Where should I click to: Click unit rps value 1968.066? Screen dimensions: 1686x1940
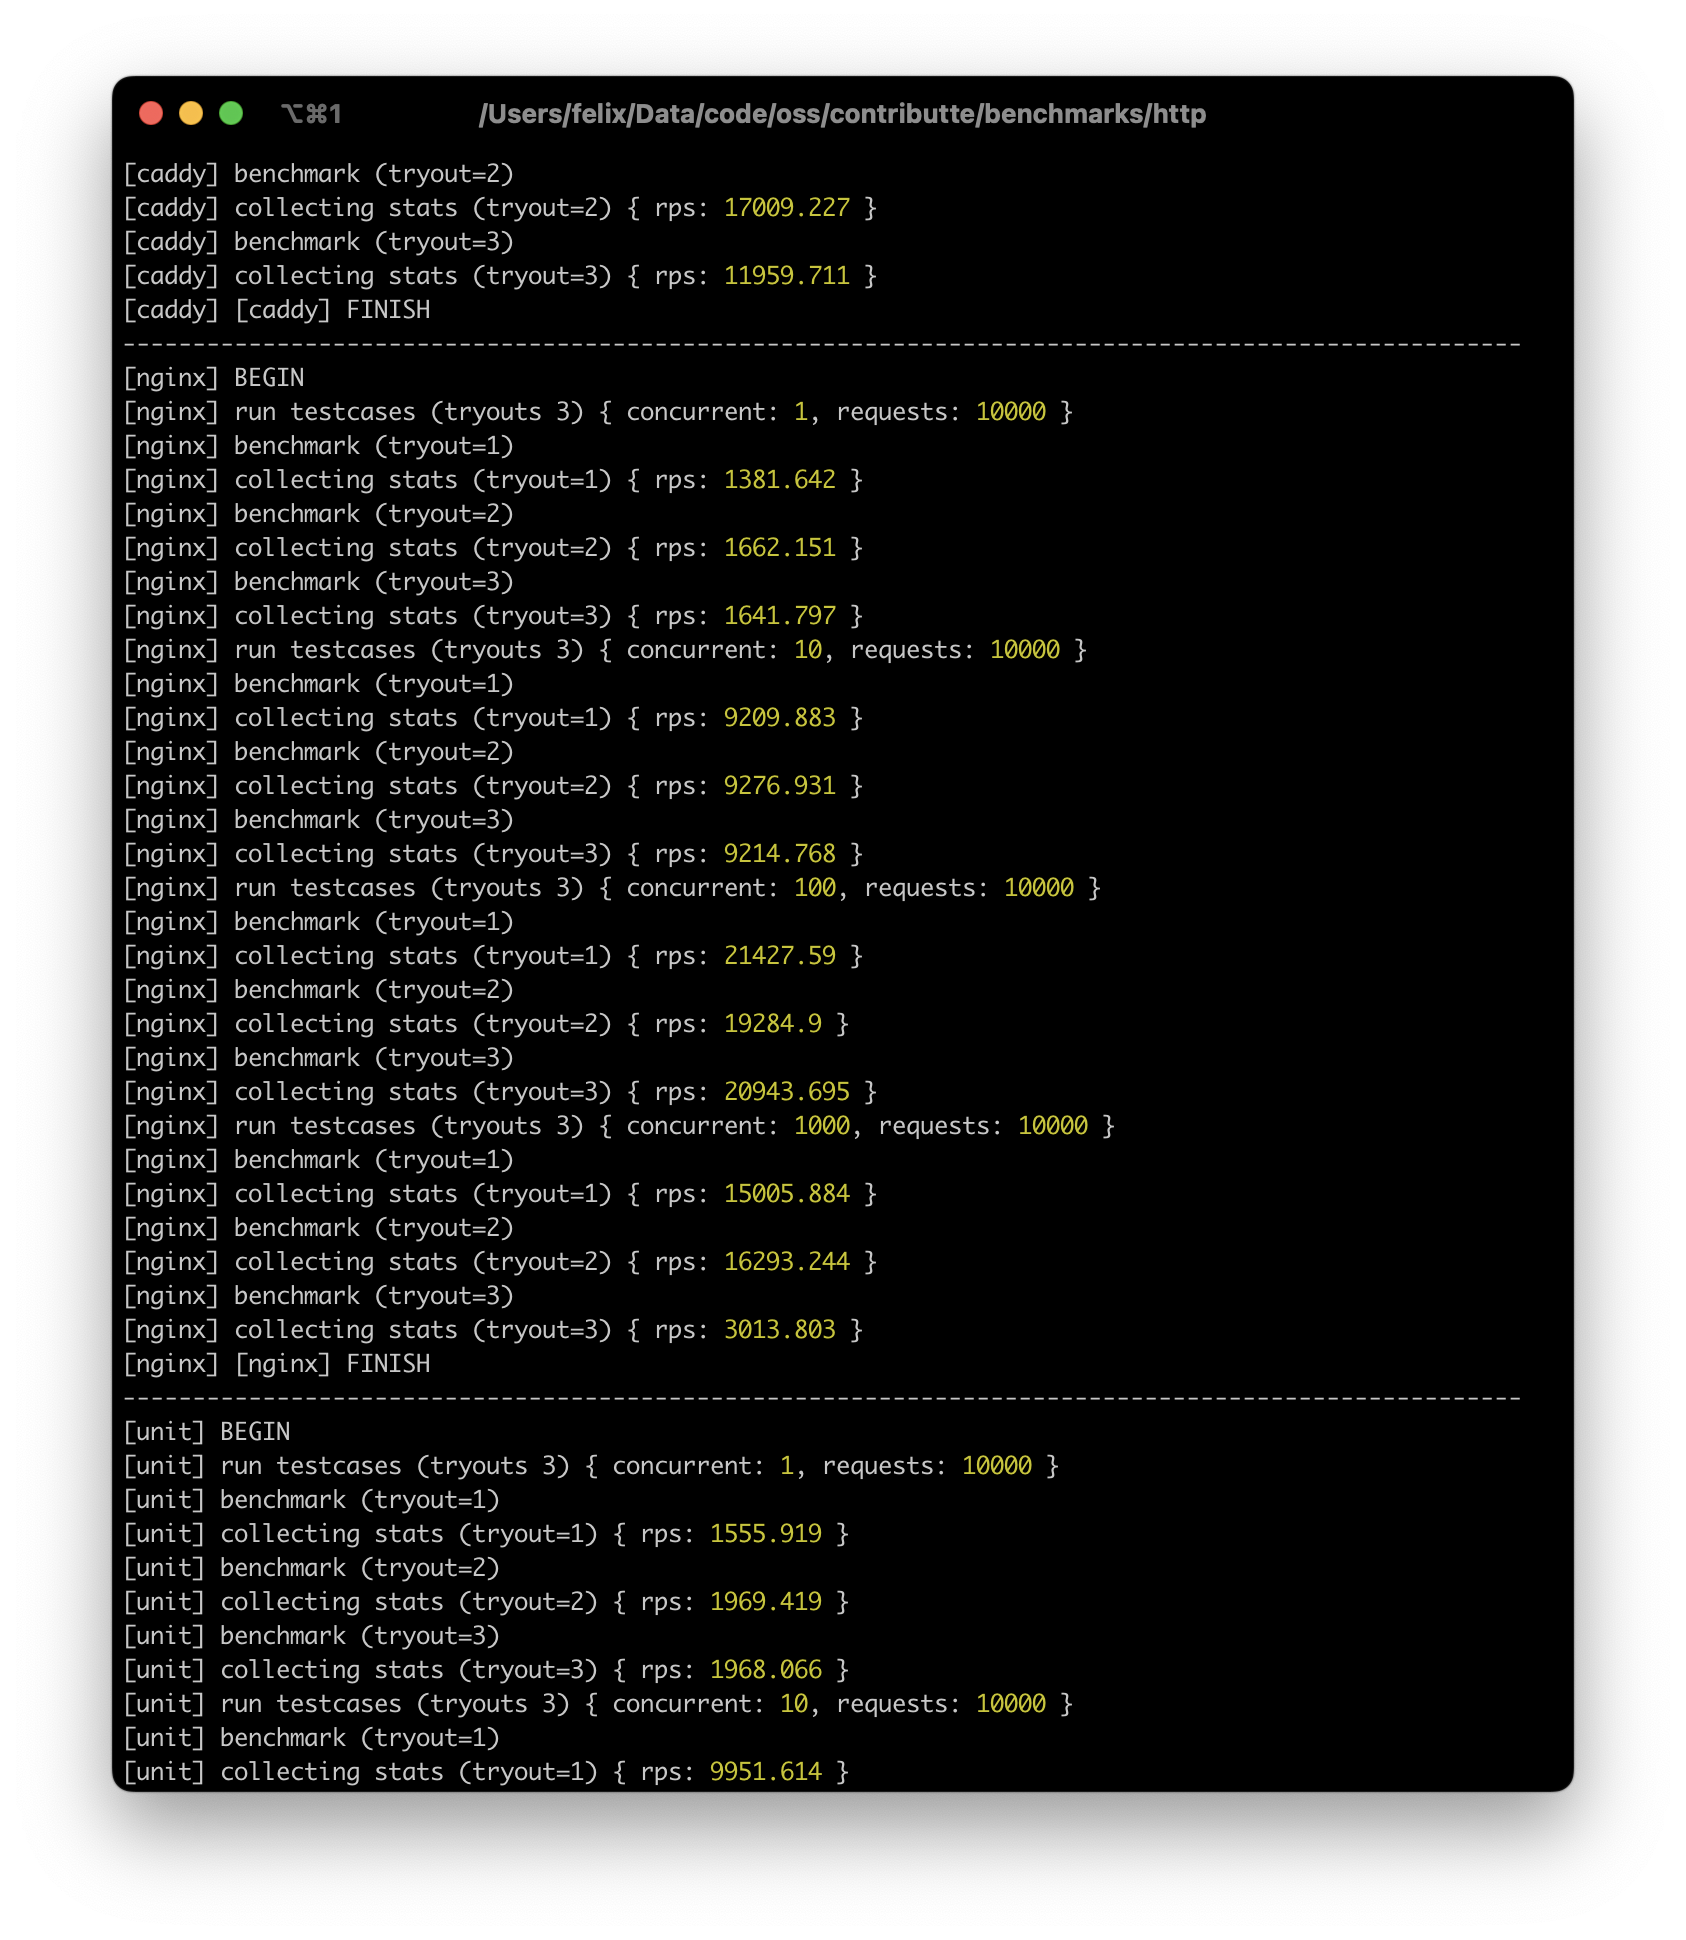[x=765, y=1670]
